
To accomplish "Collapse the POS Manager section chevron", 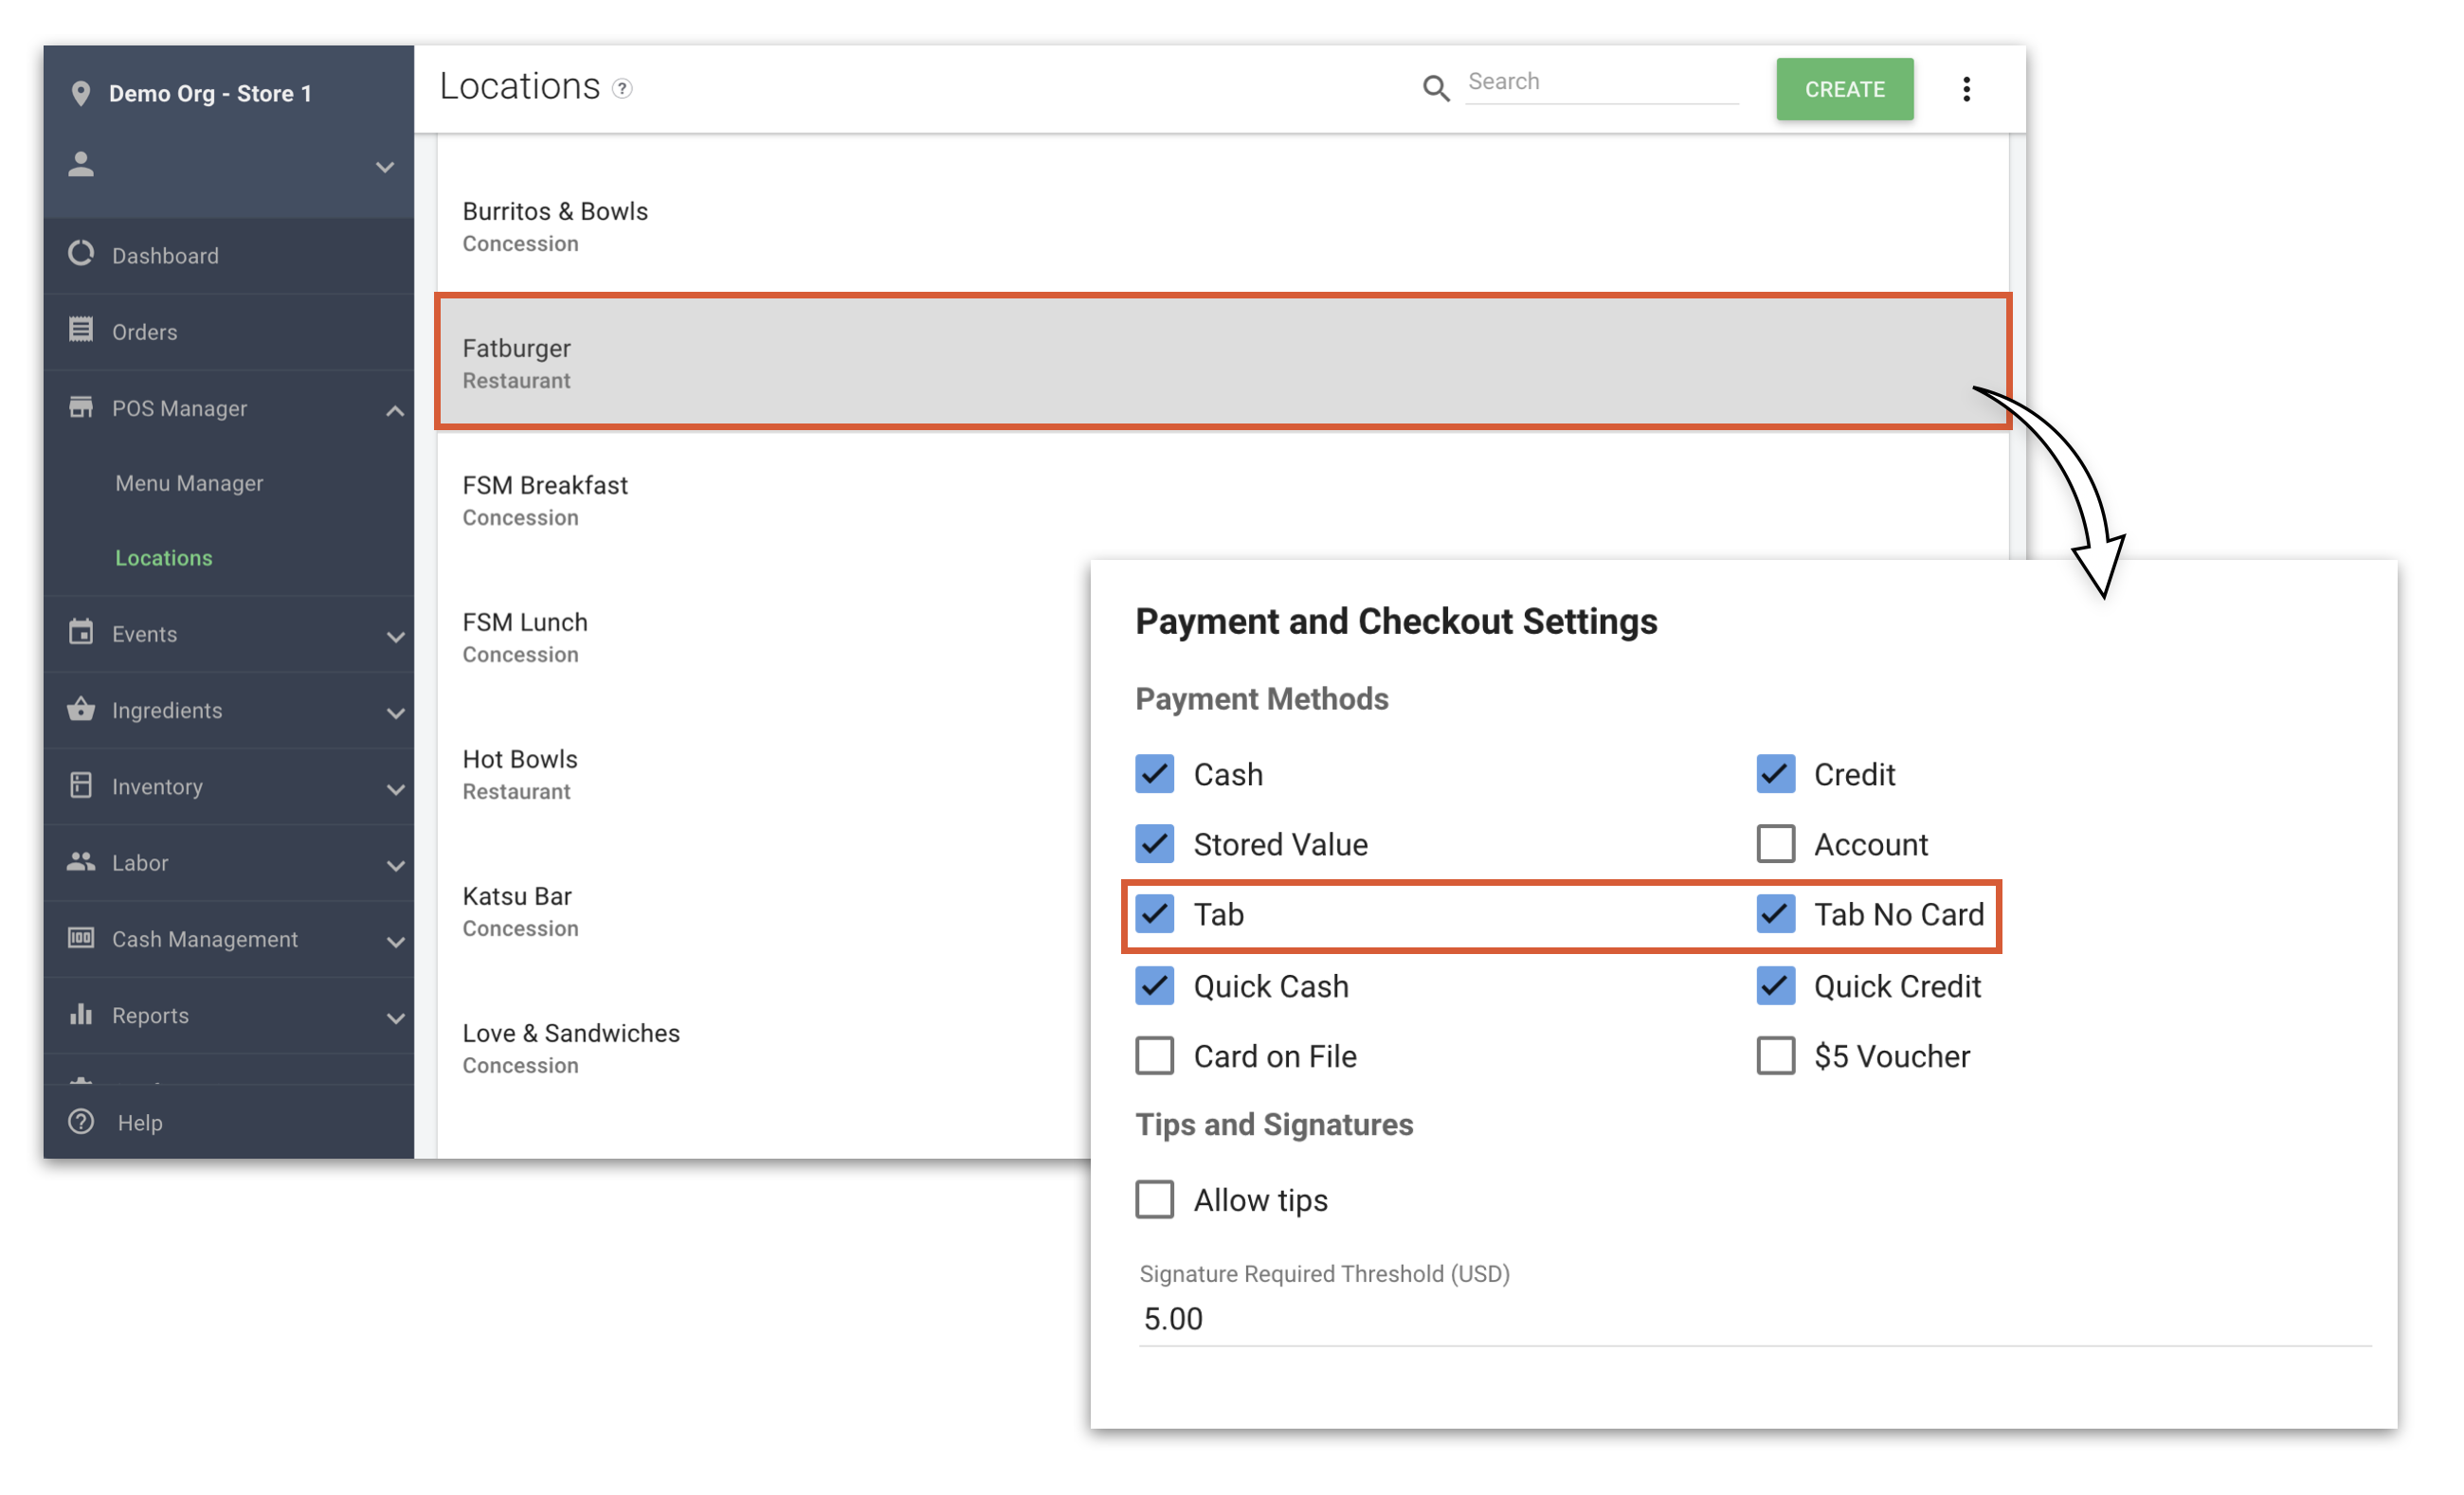I will click(x=396, y=411).
